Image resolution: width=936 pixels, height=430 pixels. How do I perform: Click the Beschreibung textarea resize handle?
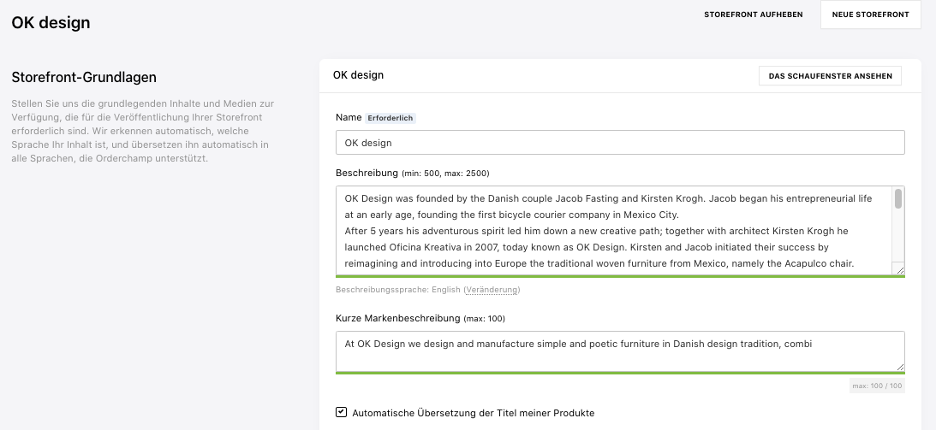[900, 270]
